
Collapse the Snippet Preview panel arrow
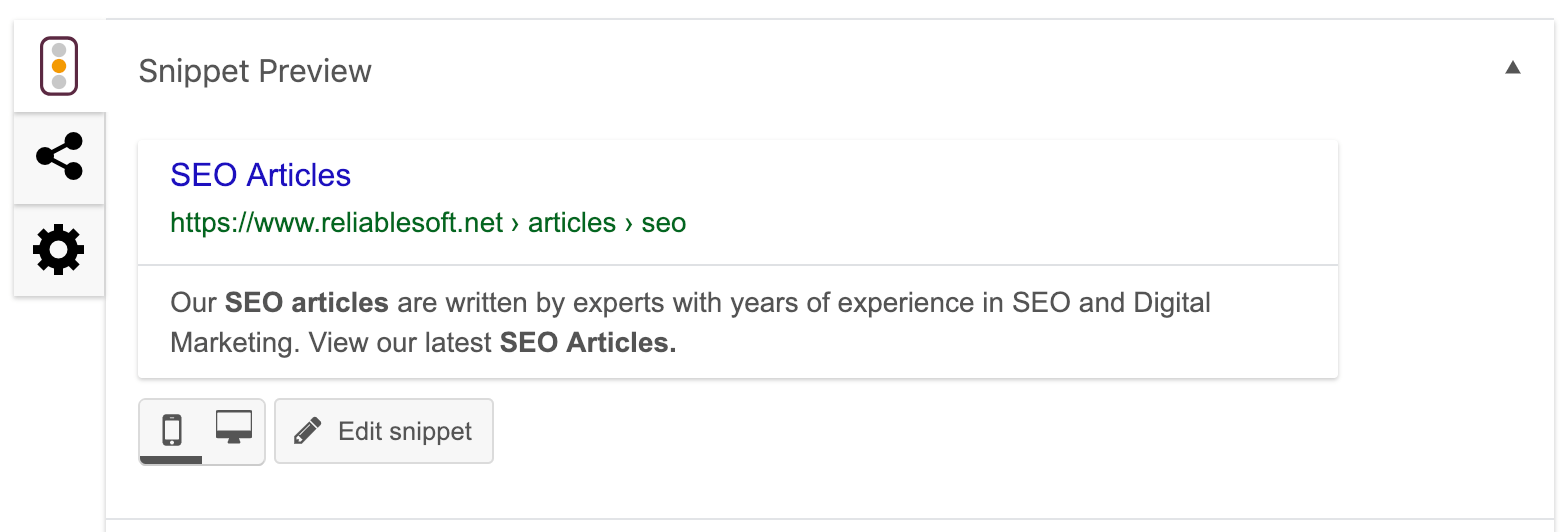point(1513,68)
